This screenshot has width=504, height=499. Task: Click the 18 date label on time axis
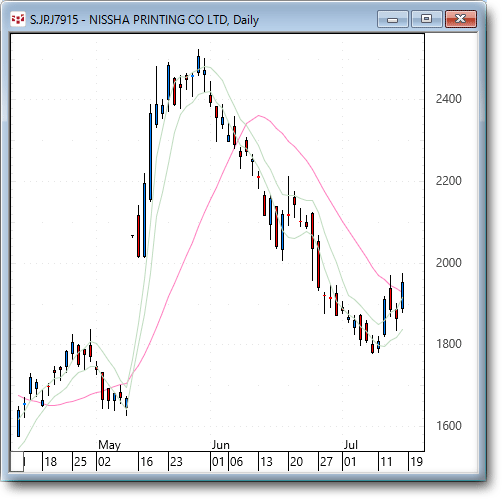51,462
